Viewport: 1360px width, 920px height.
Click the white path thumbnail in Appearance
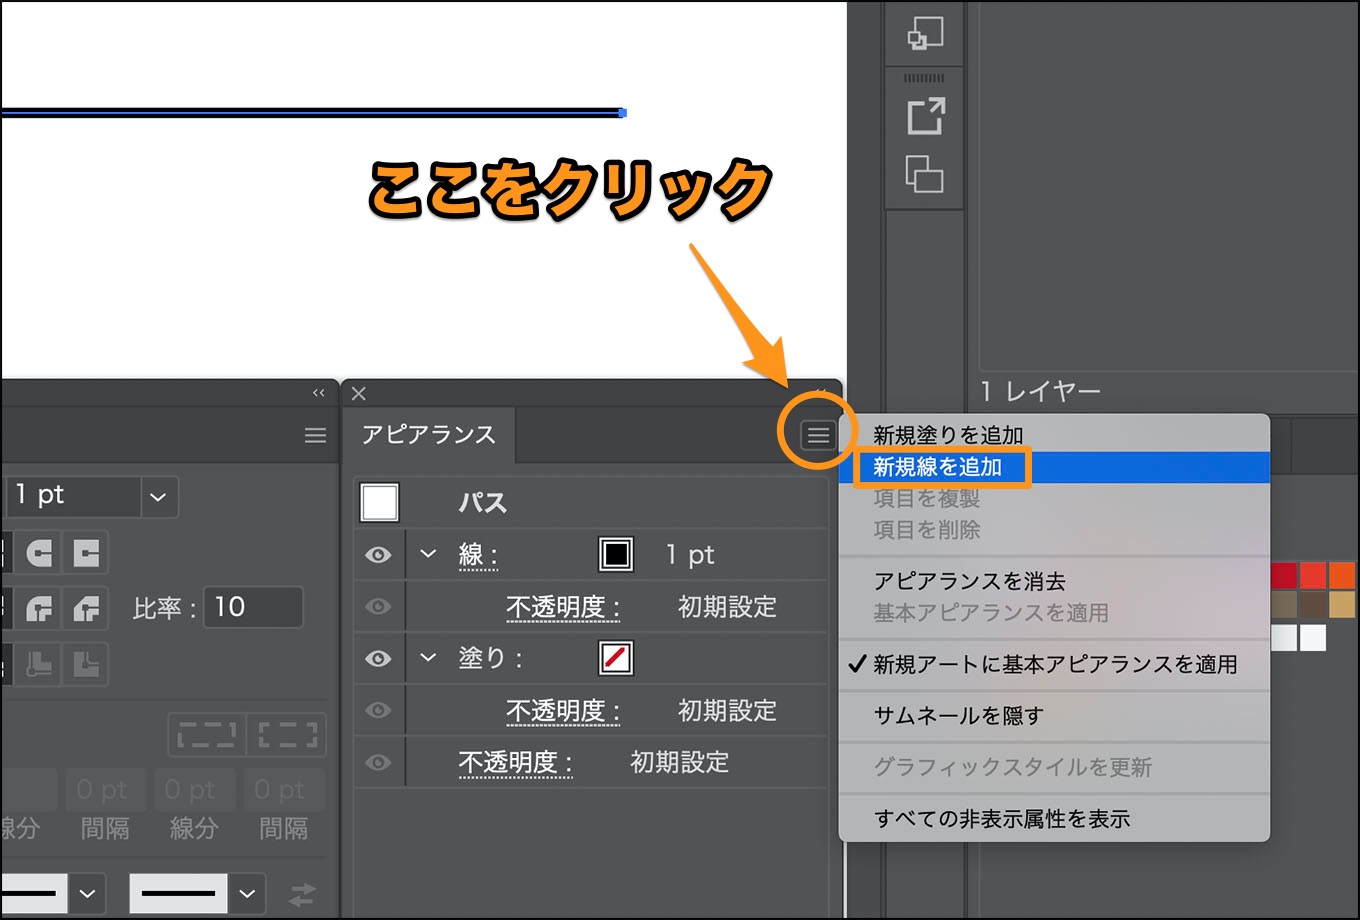pyautogui.click(x=379, y=502)
